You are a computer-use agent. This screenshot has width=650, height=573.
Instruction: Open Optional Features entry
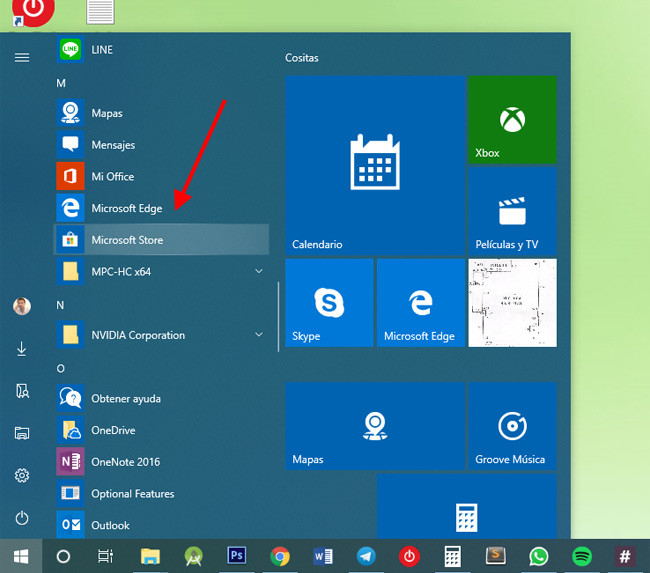162,493
